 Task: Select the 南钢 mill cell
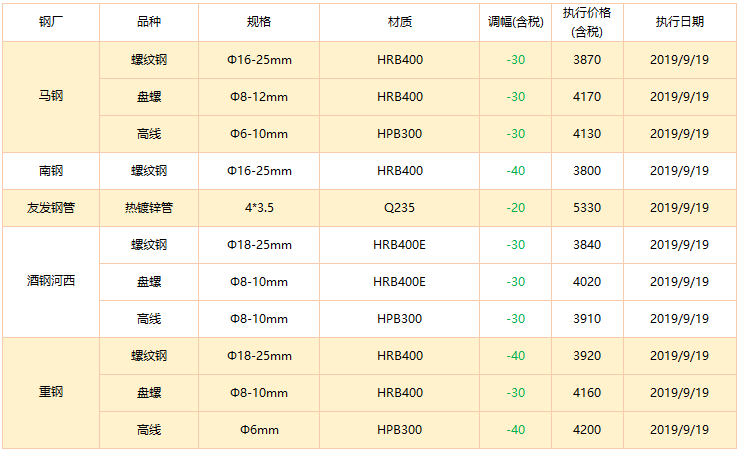51,171
